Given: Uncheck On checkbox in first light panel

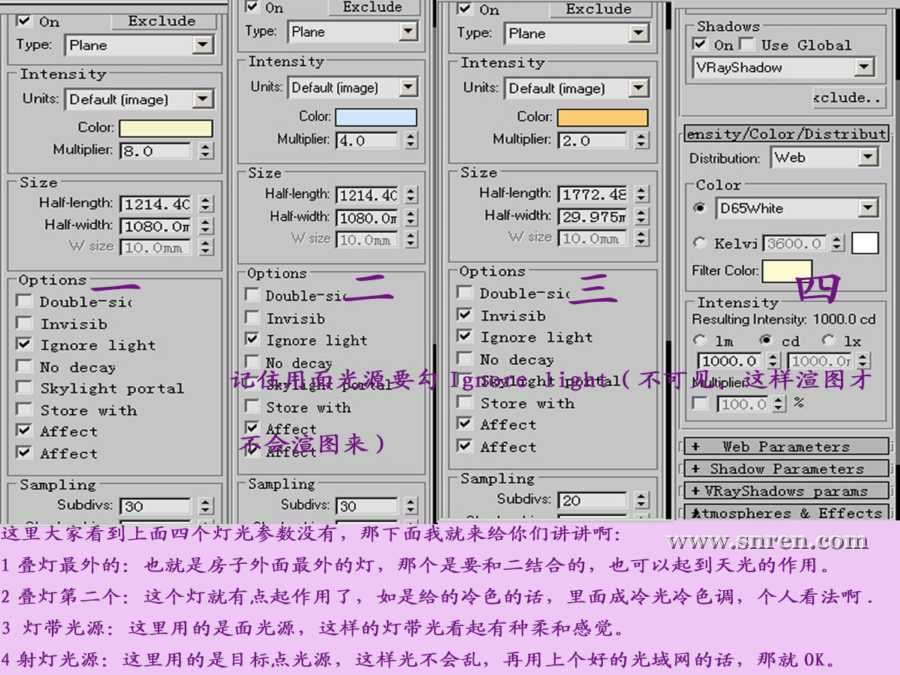Looking at the screenshot, I should [x=23, y=21].
